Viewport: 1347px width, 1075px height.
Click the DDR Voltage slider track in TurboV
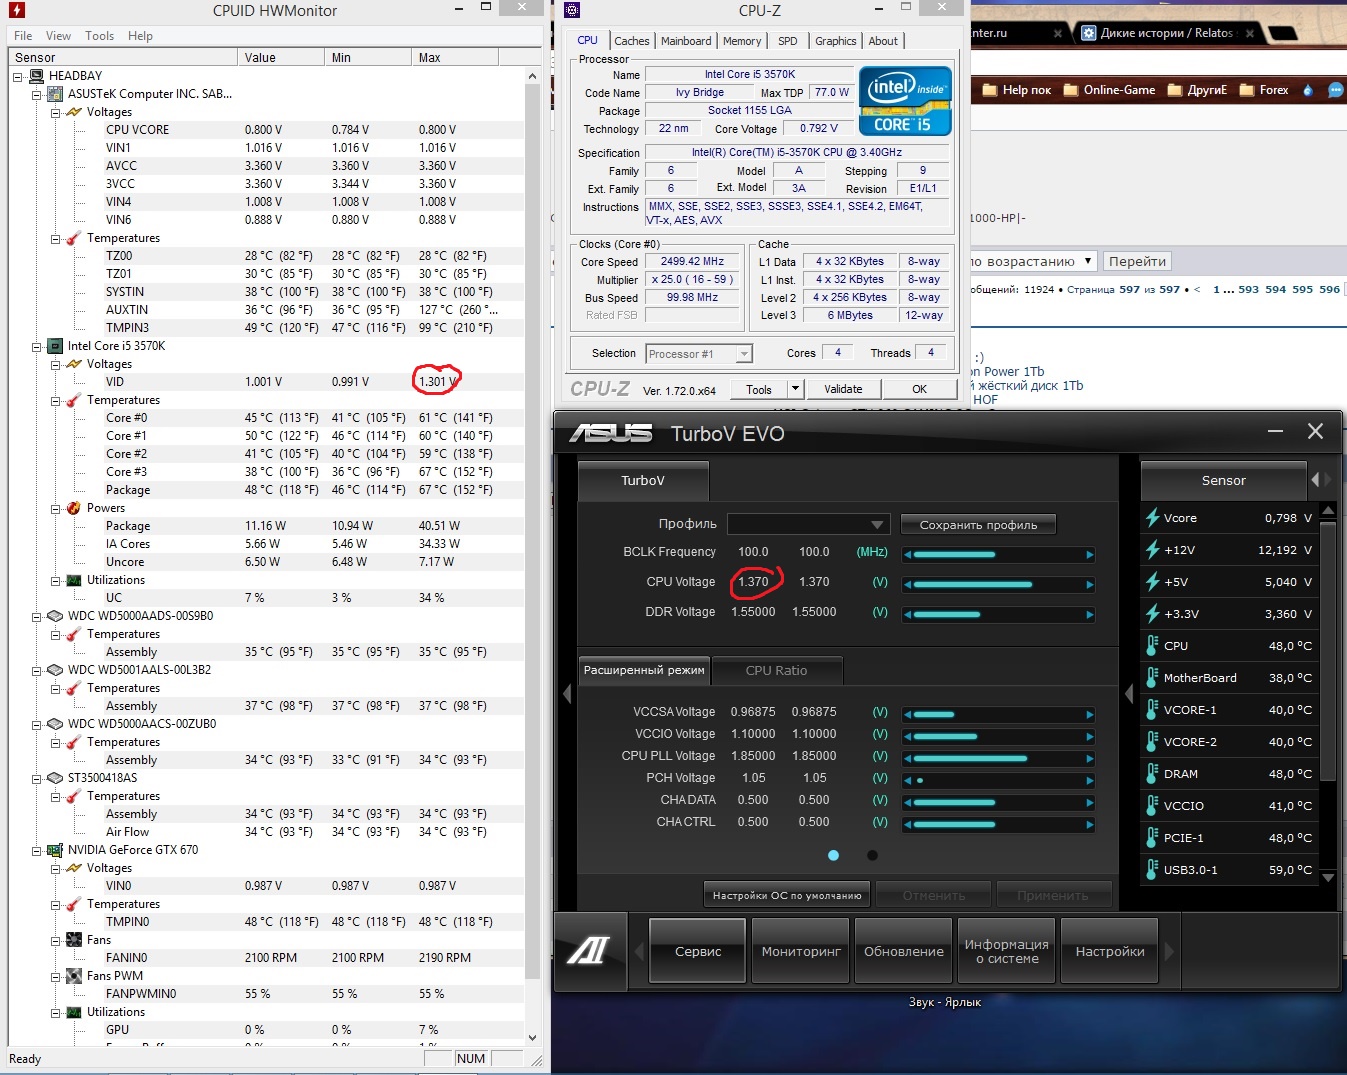(x=998, y=614)
